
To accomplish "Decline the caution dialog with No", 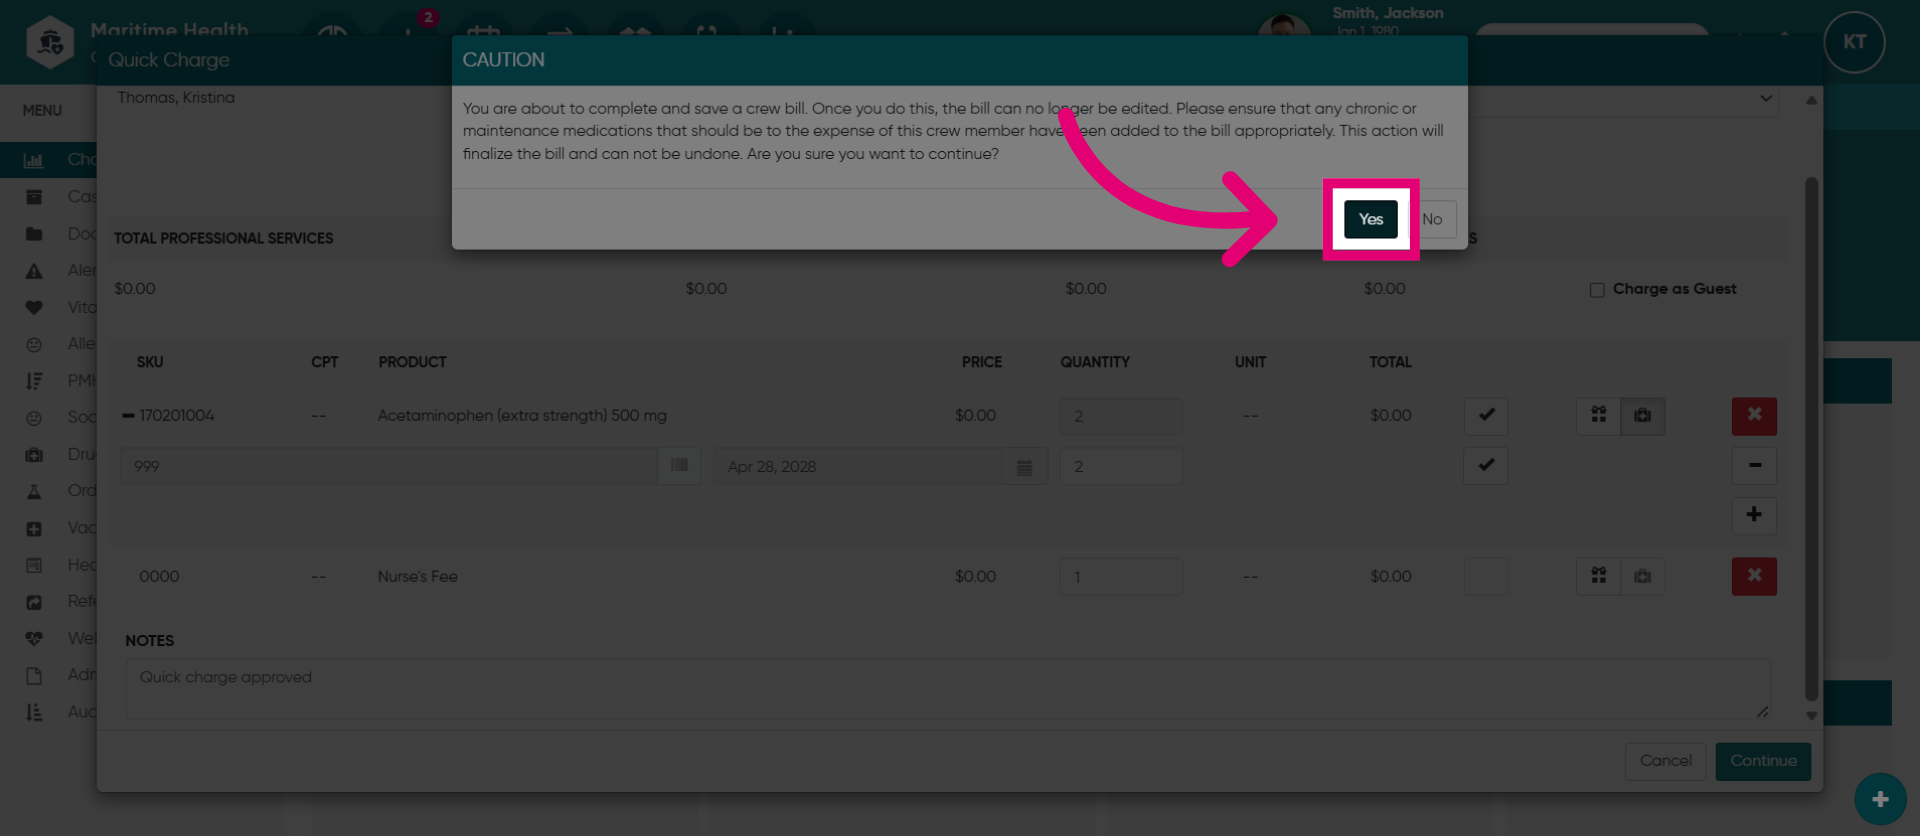I will click(1433, 219).
